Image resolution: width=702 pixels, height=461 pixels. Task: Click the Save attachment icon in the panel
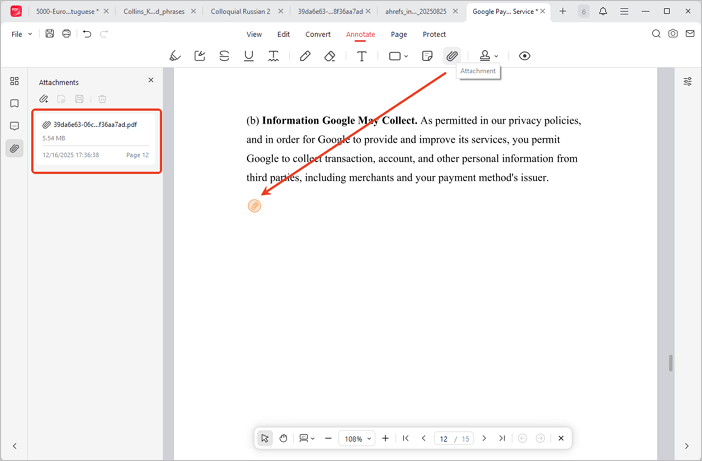(79, 99)
